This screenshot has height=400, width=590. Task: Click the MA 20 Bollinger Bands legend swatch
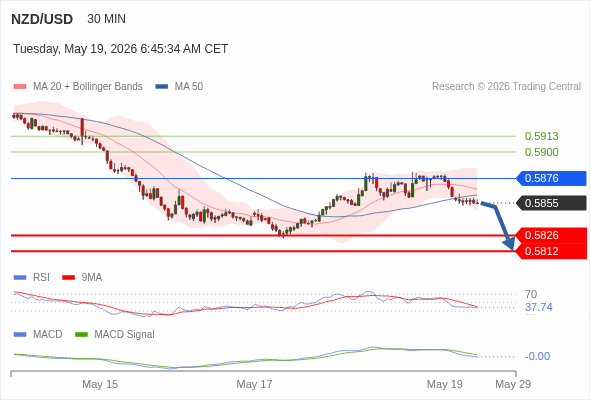point(20,87)
